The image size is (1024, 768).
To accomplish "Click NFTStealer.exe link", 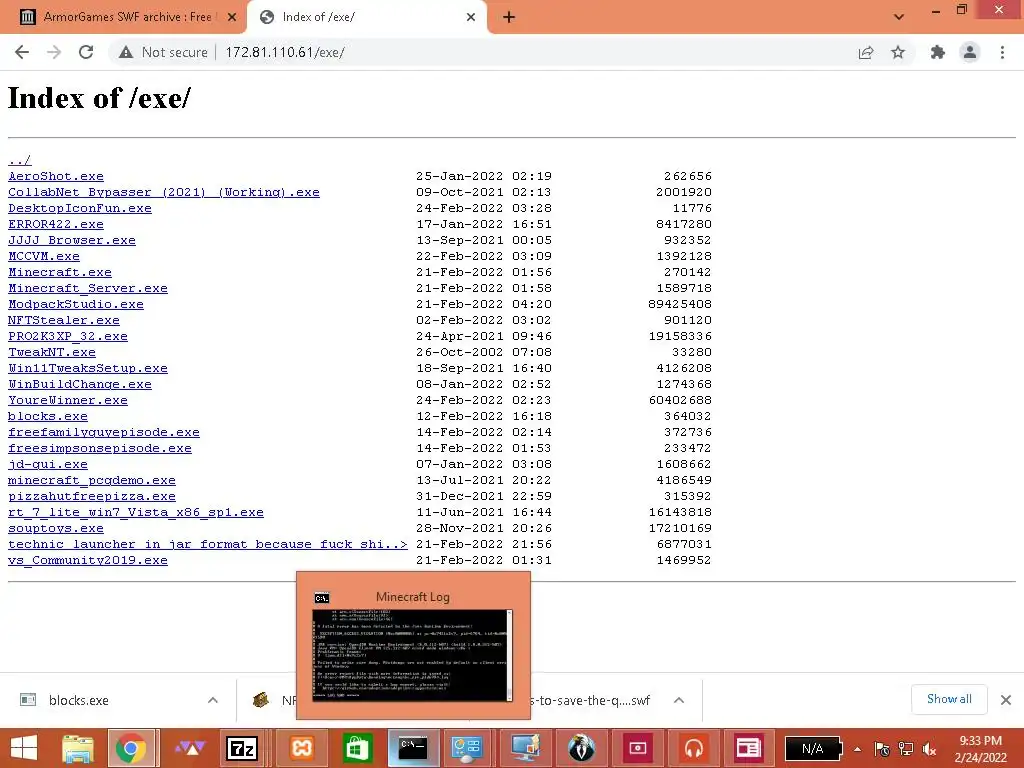I will (64, 320).
